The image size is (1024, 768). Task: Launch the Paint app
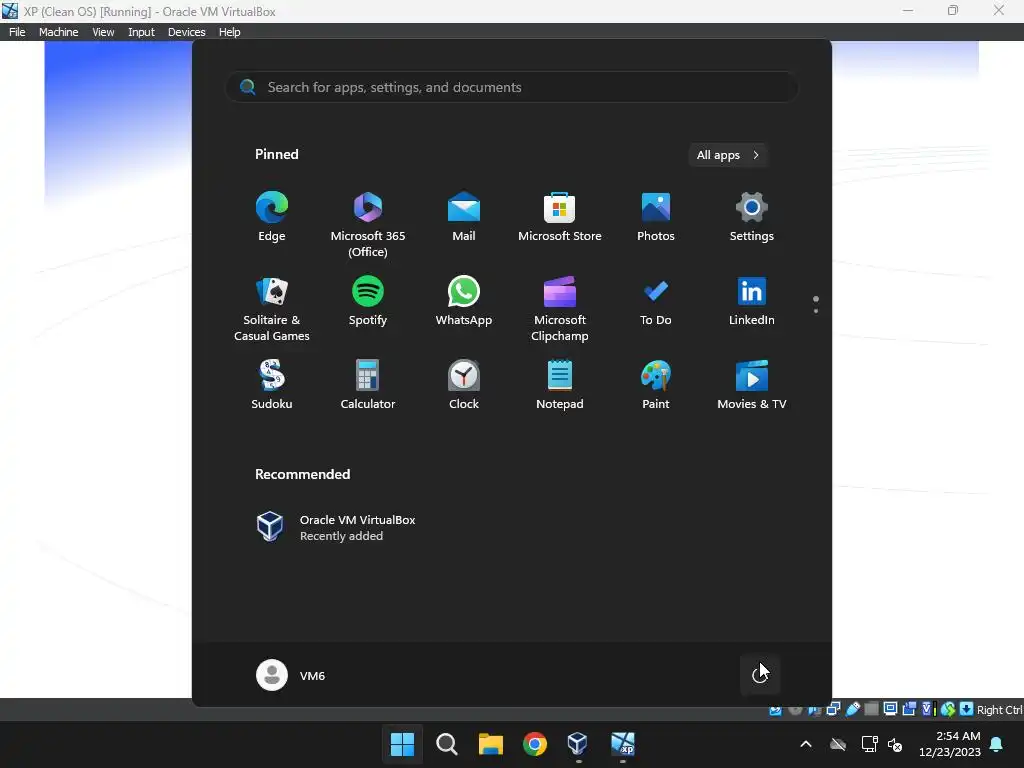tap(656, 385)
